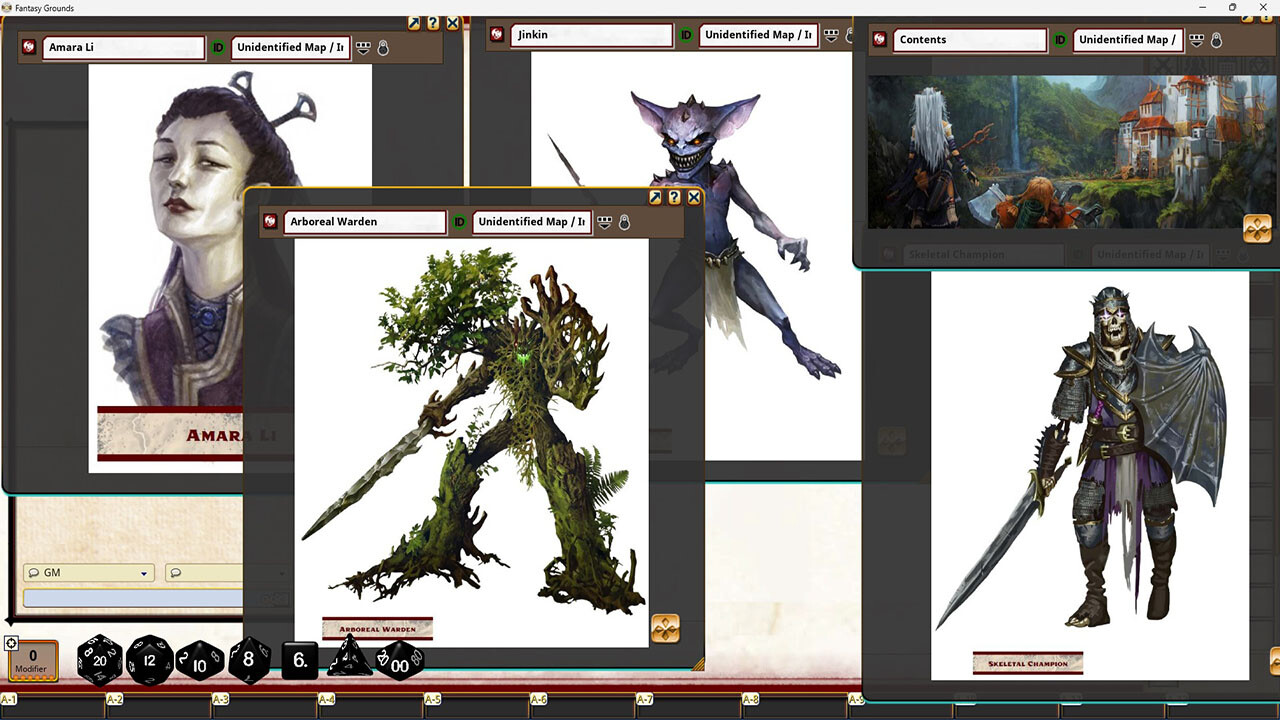Toggle ID visibility on the Jinkin window
The height and width of the screenshot is (720, 1280).
pyautogui.click(x=686, y=35)
